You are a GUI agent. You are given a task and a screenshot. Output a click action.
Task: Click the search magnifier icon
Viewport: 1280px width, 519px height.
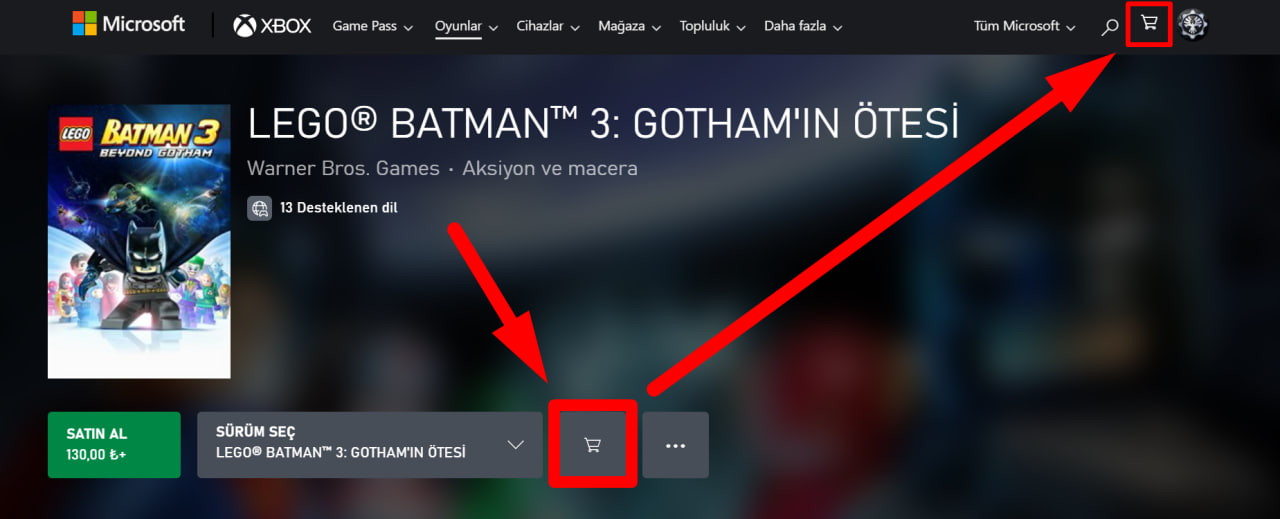click(x=1109, y=27)
